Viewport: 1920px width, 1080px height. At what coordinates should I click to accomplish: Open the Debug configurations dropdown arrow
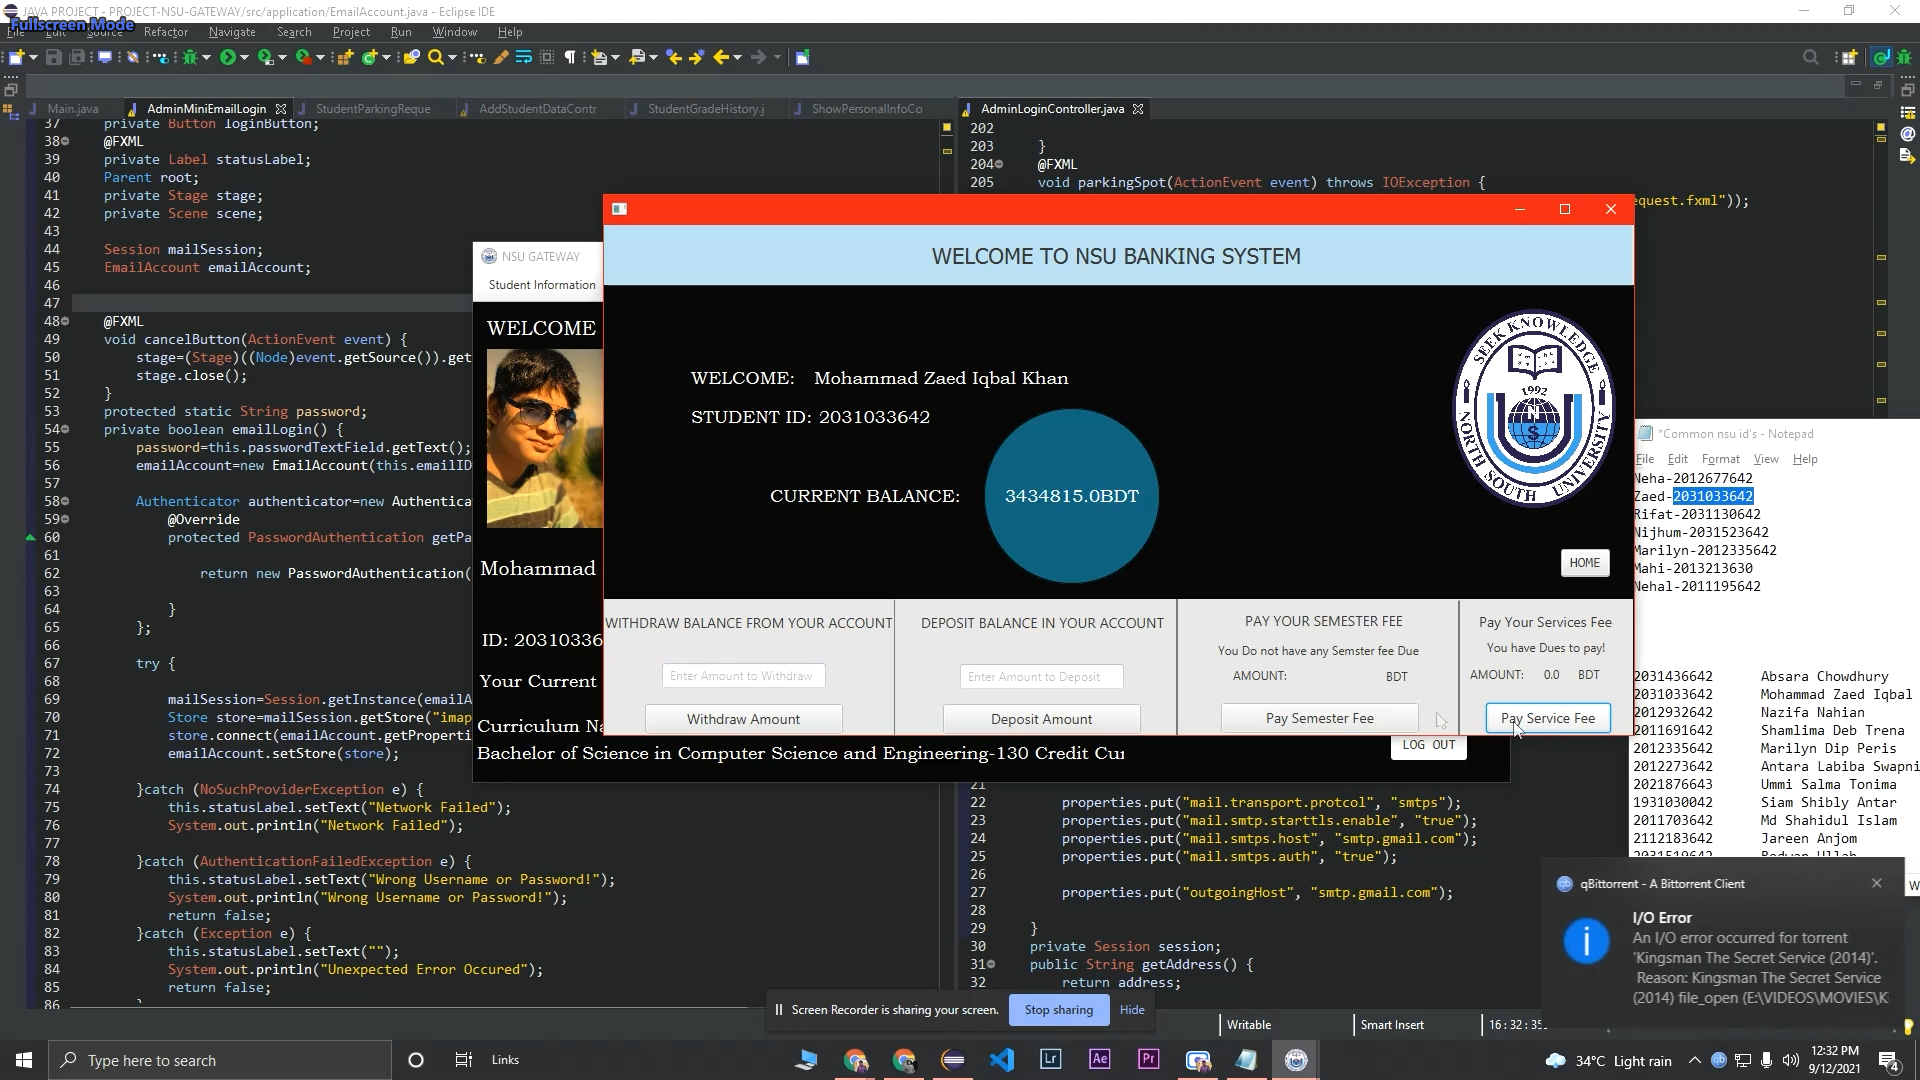(x=206, y=57)
